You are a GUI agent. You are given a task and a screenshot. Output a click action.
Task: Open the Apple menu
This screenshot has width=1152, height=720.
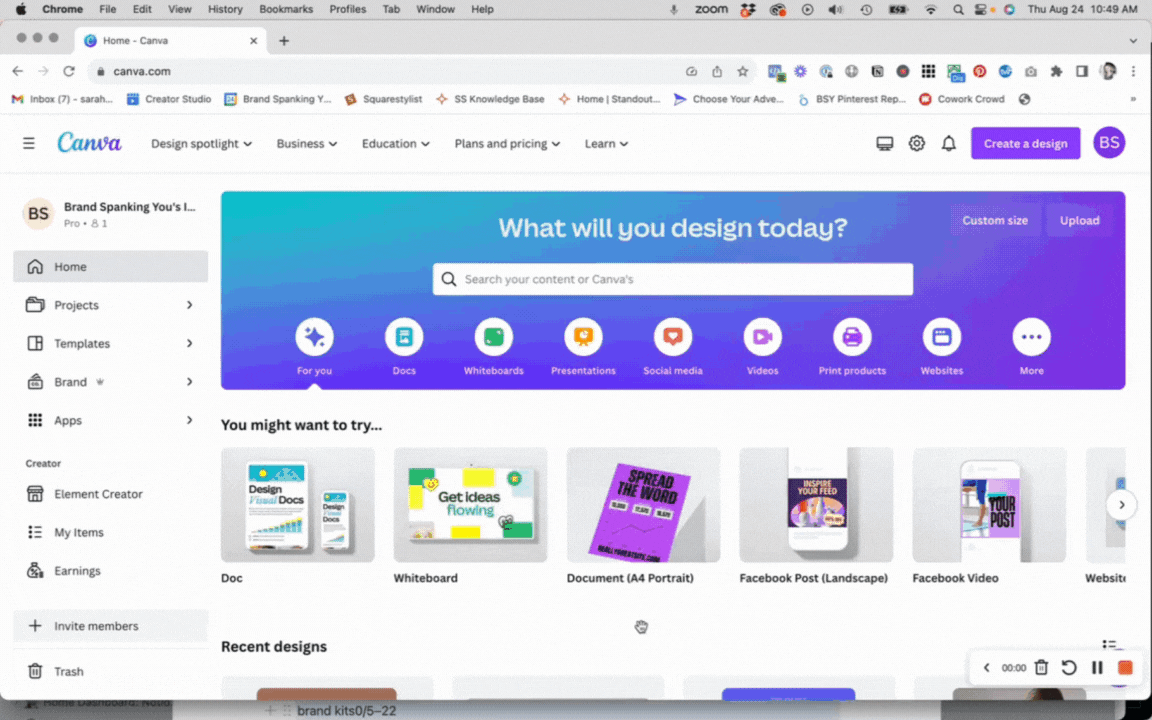point(21,10)
